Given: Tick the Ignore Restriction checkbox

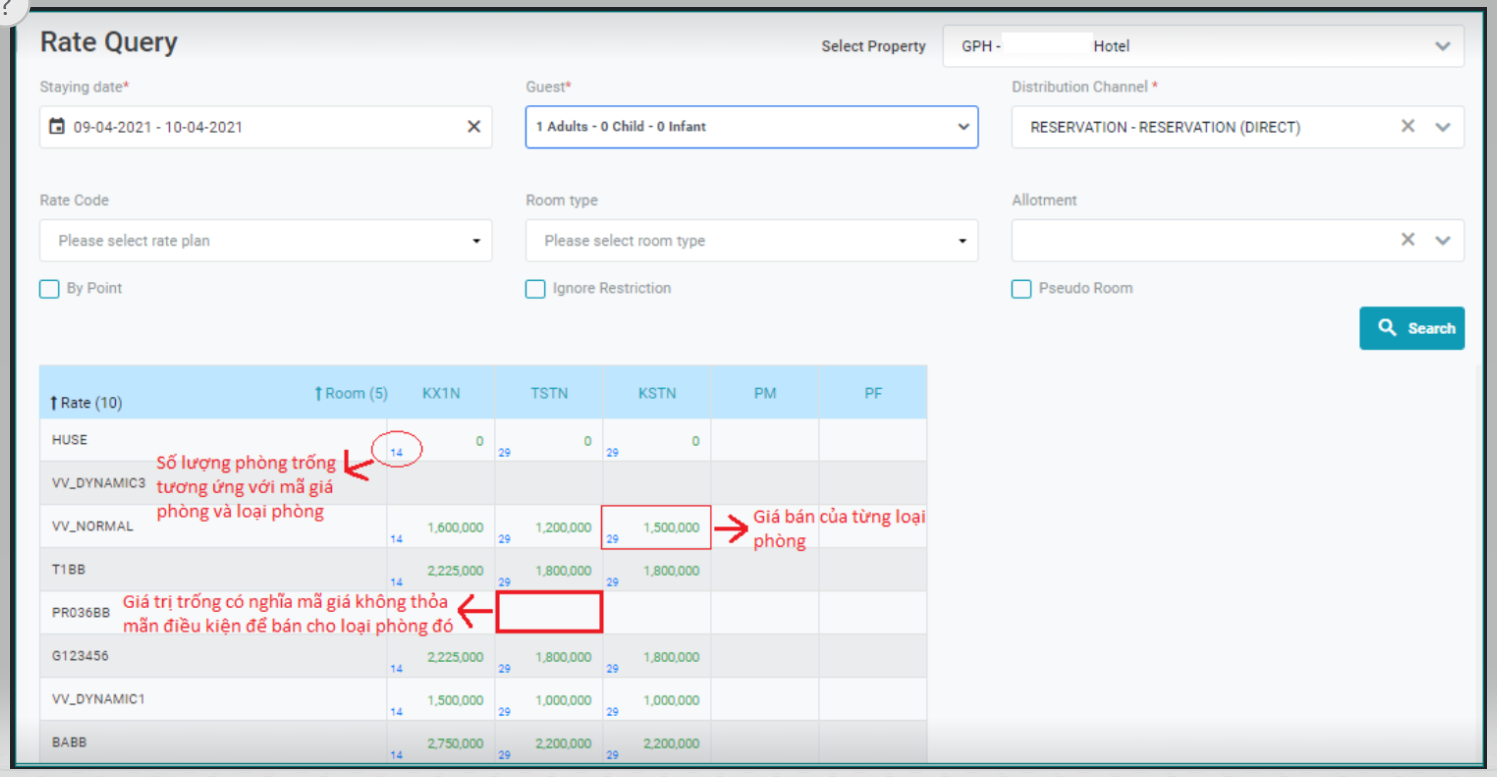Looking at the screenshot, I should (x=536, y=289).
